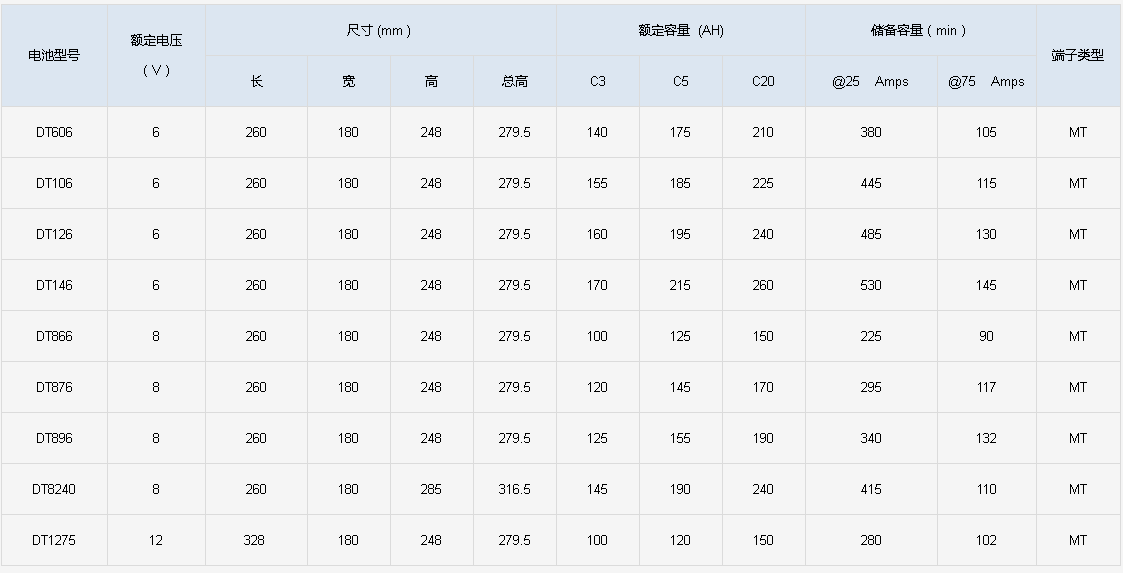
Task: Click battery model DT106
Action: point(54,183)
